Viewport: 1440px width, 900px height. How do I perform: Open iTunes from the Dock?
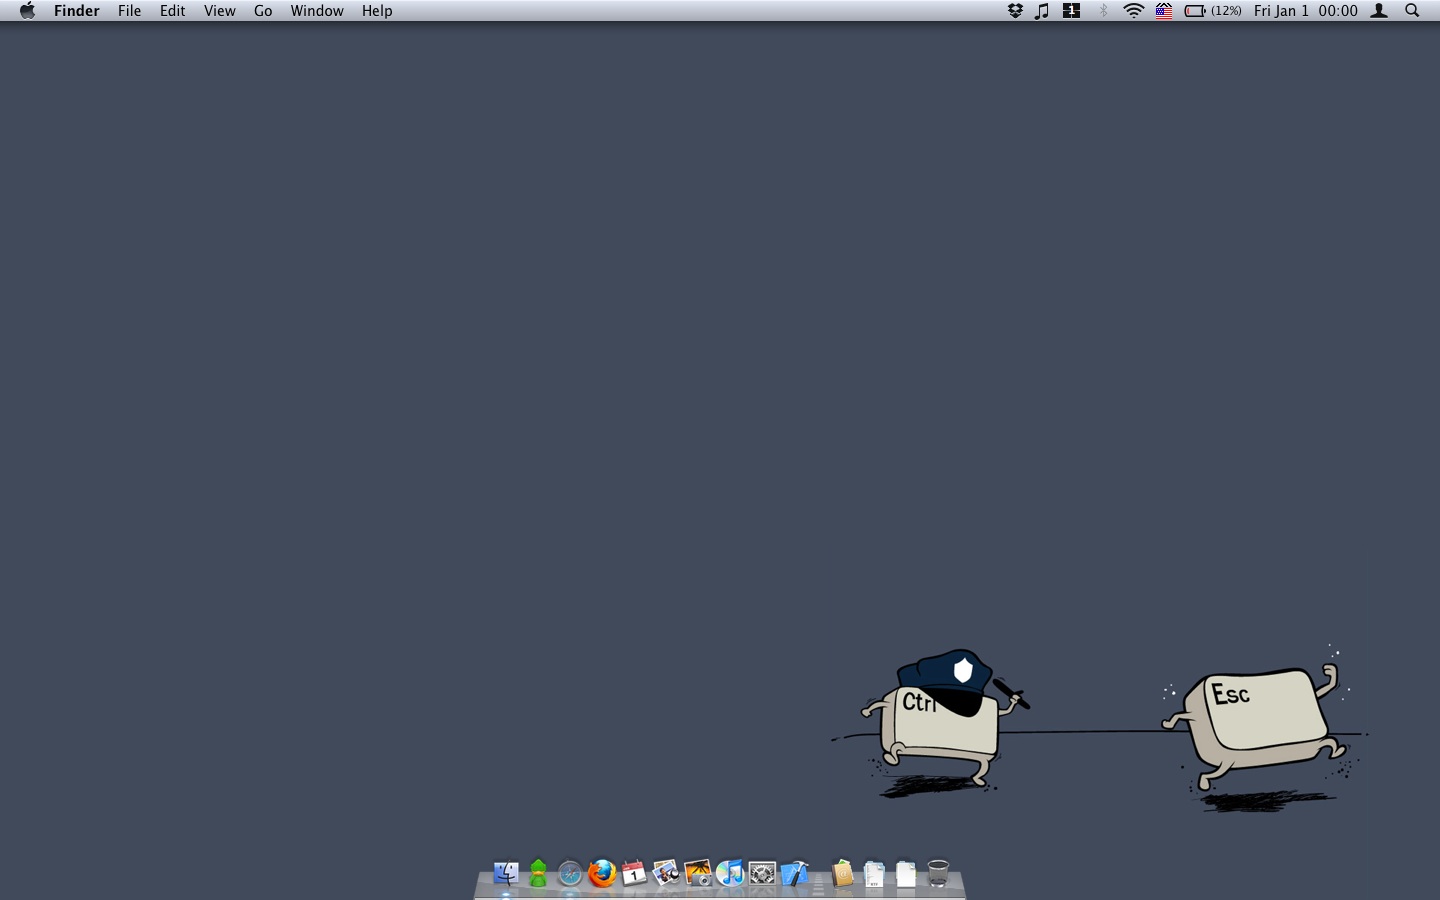click(x=730, y=873)
